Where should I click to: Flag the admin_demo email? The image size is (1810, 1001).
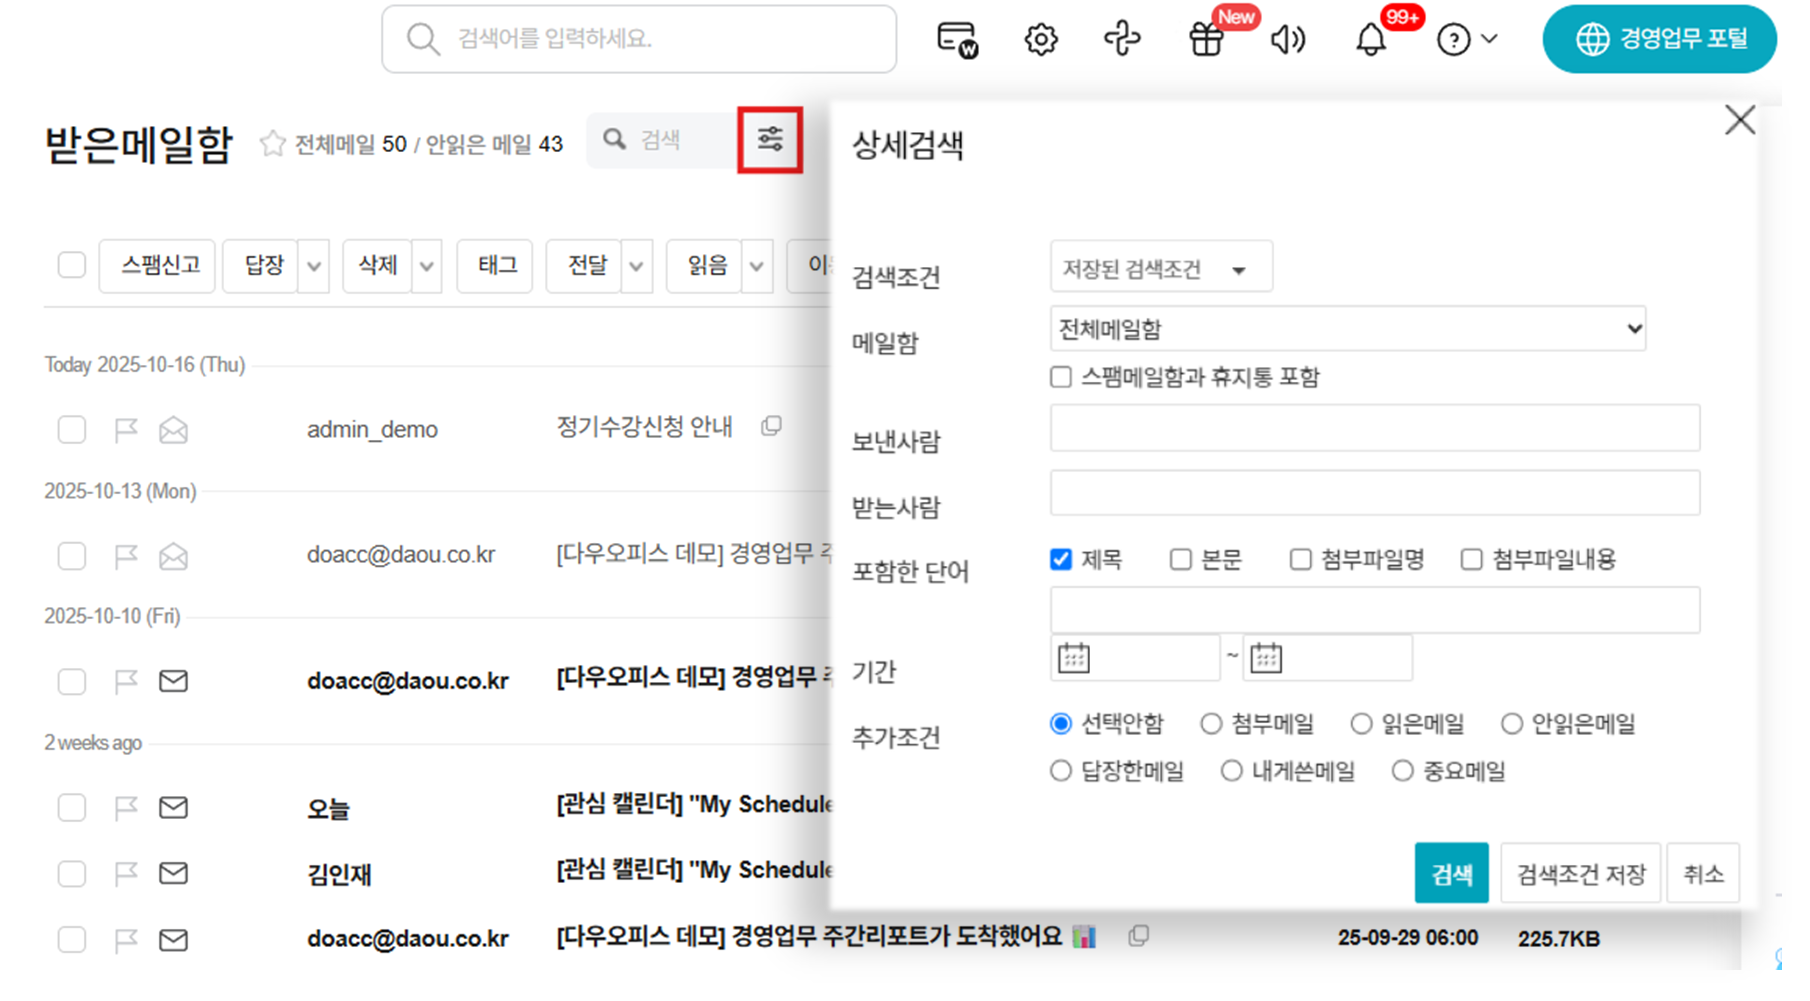126,430
